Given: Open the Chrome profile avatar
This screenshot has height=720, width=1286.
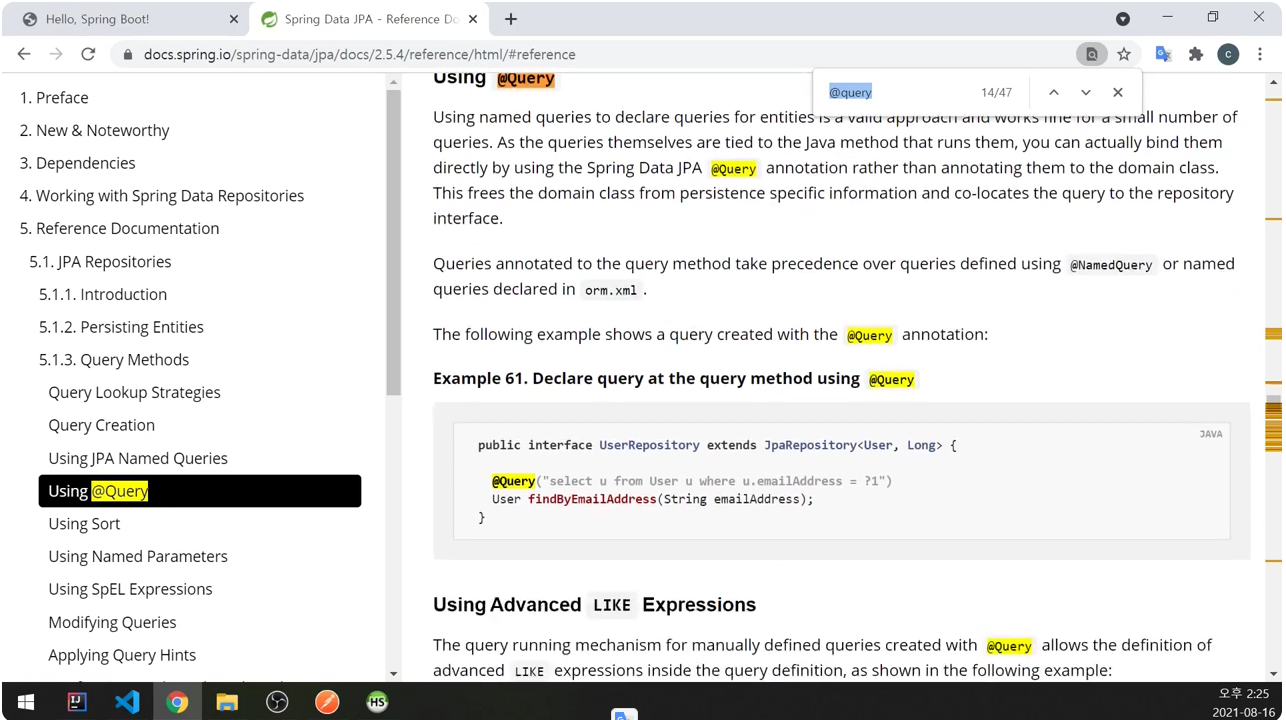Looking at the screenshot, I should point(1228,54).
